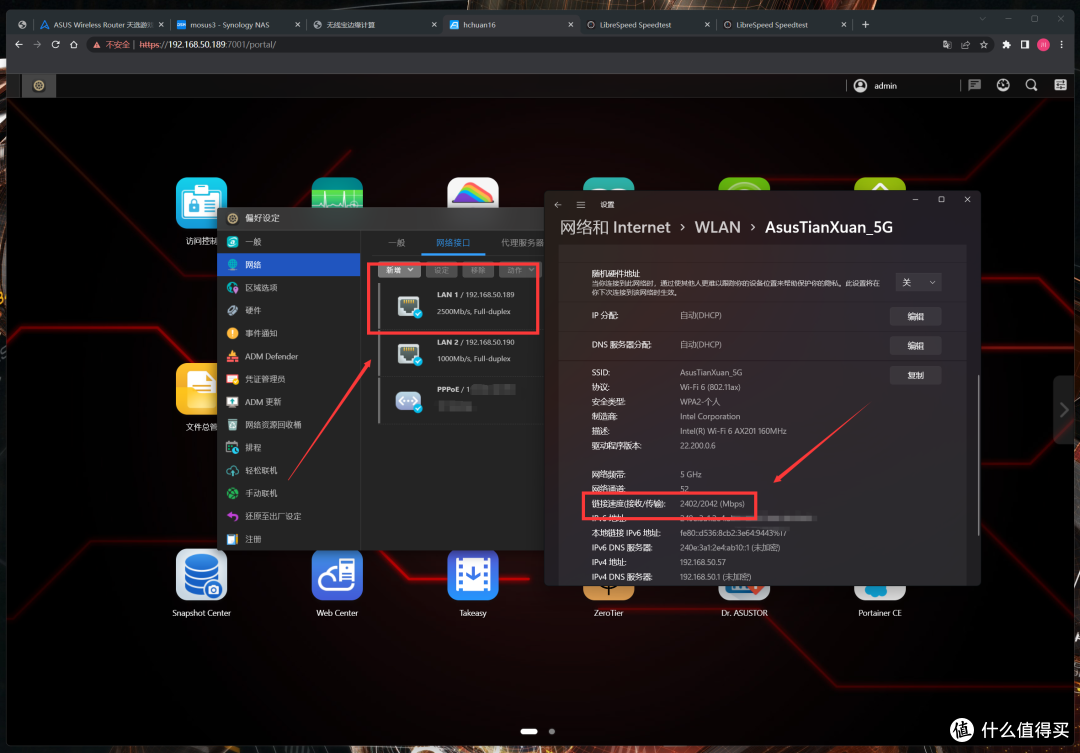Select the PPPoE connection icon
This screenshot has width=1080, height=753.
coord(408,400)
